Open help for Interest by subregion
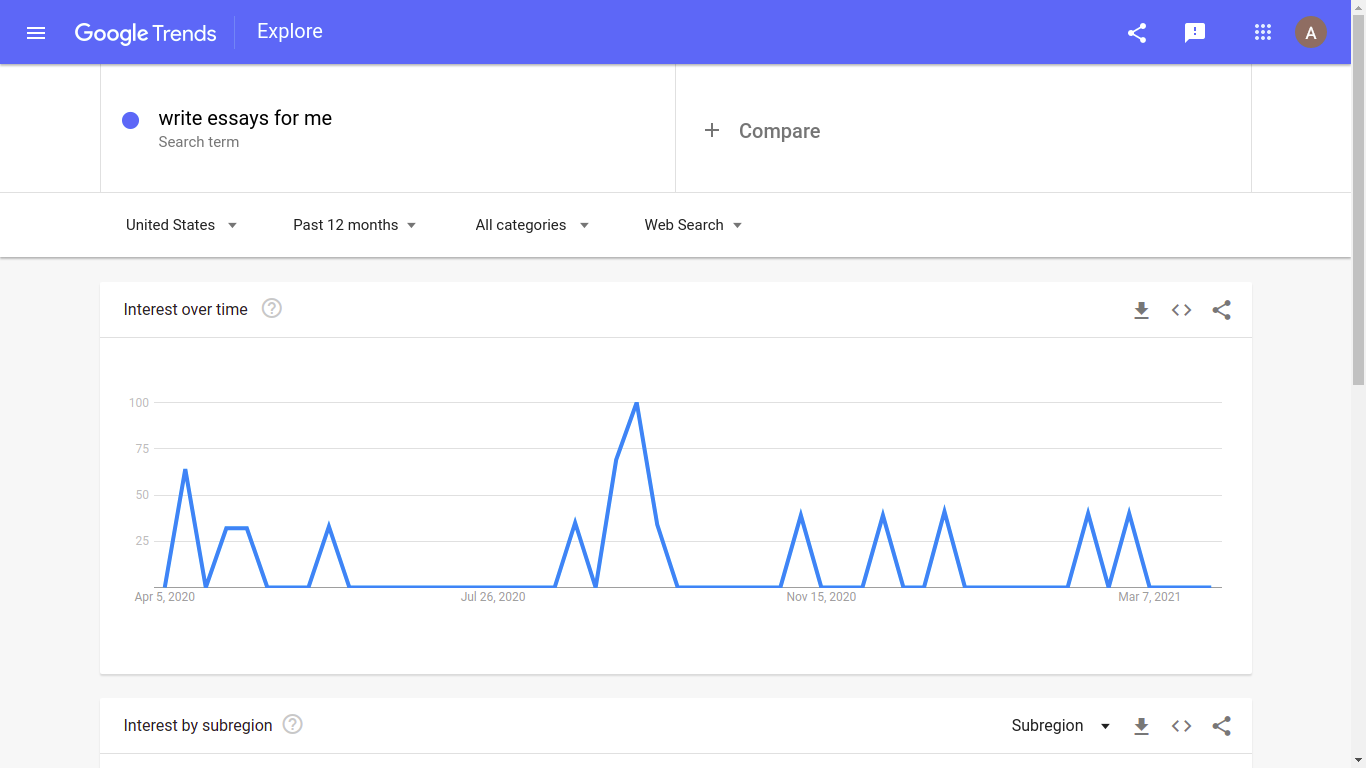Screen dimensions: 1366x768 point(293,725)
